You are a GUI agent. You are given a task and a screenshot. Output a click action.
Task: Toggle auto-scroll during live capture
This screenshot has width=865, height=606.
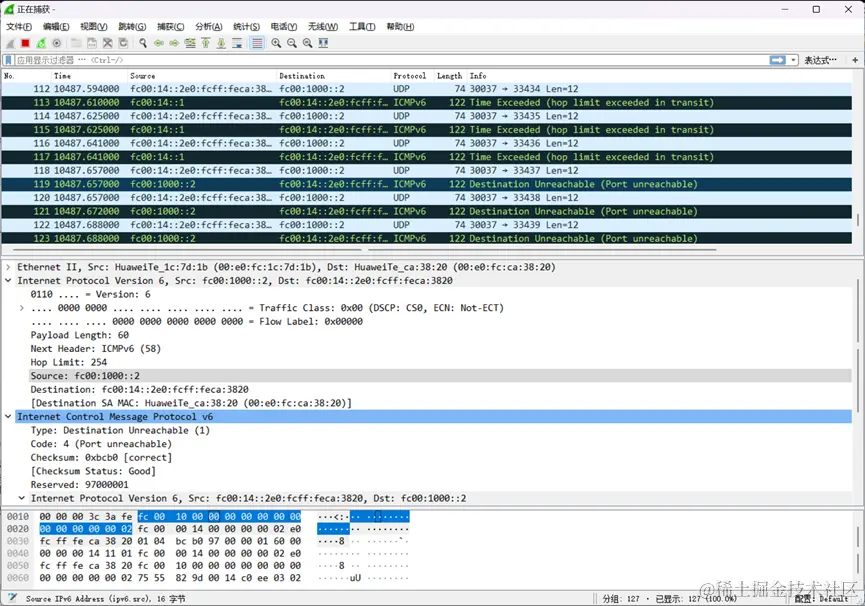tap(237, 43)
